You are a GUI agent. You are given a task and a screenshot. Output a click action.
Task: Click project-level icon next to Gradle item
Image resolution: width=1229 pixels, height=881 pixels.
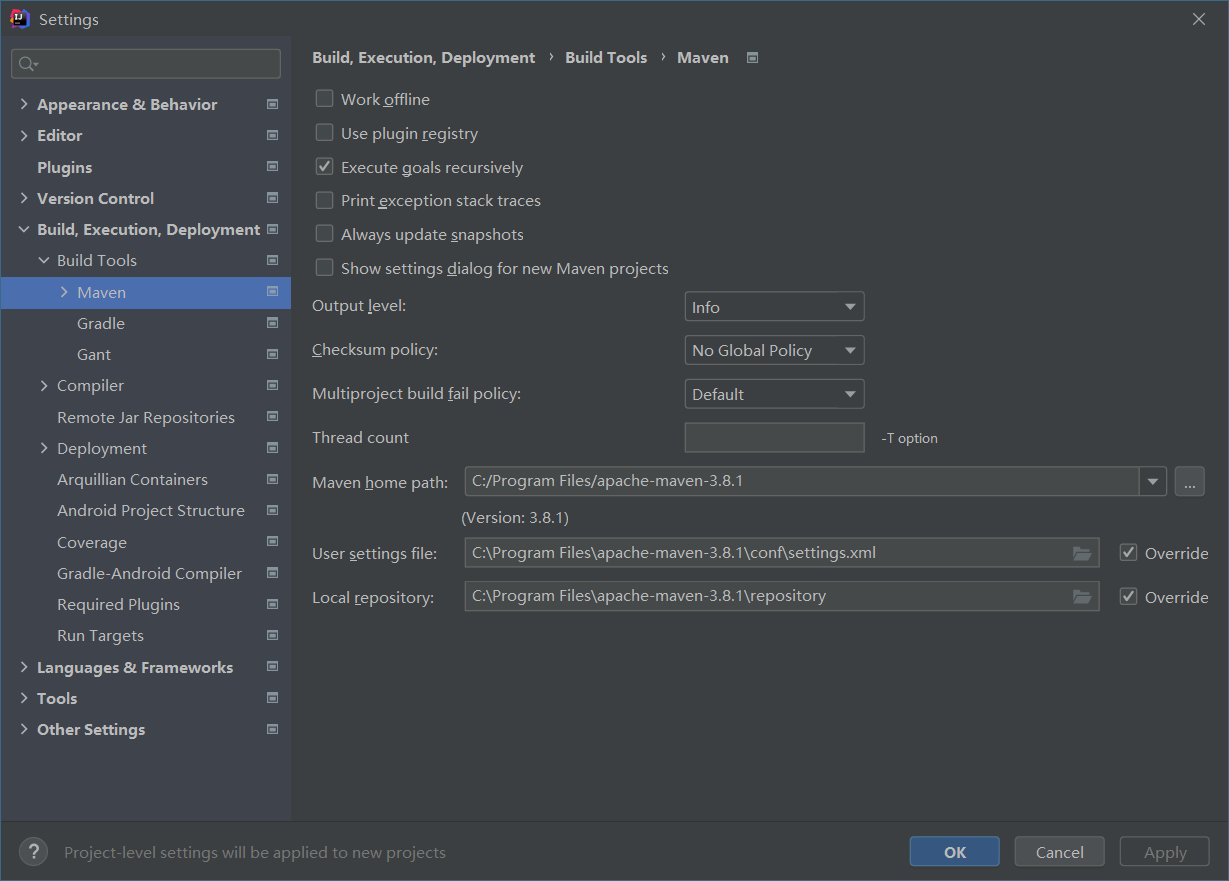pyautogui.click(x=272, y=323)
